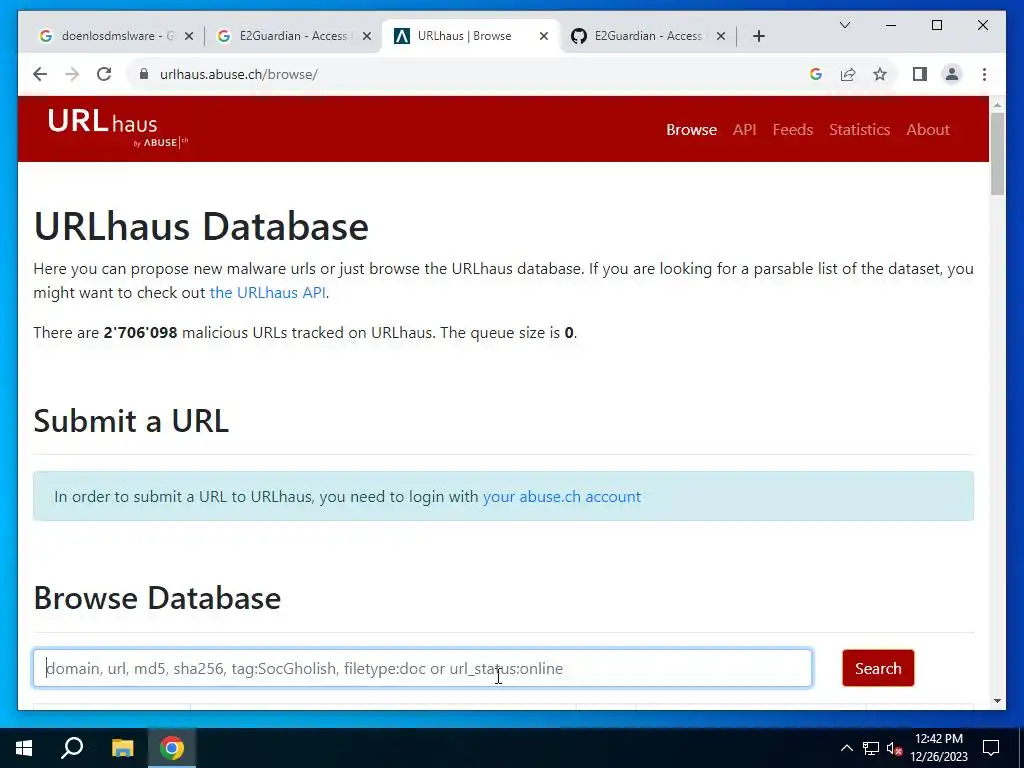
Task: Reload the URLhaus page
Action: [x=104, y=74]
